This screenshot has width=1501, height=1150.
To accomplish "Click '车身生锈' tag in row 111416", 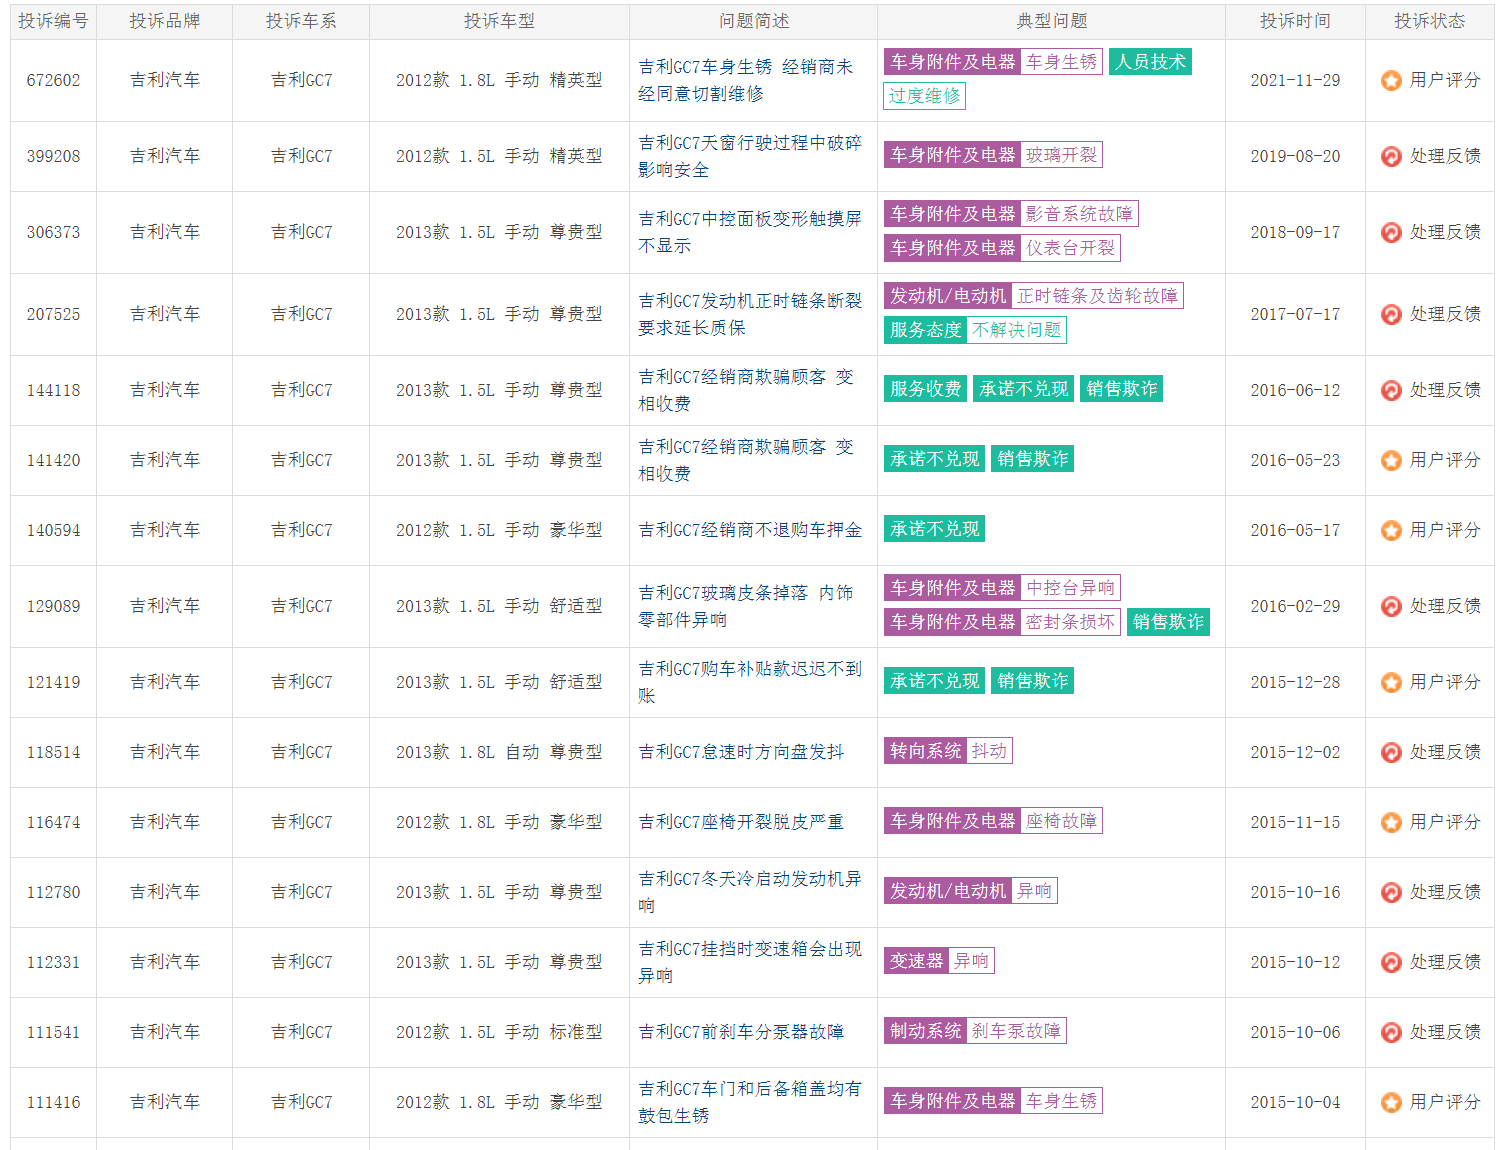I will [x=1062, y=1101].
